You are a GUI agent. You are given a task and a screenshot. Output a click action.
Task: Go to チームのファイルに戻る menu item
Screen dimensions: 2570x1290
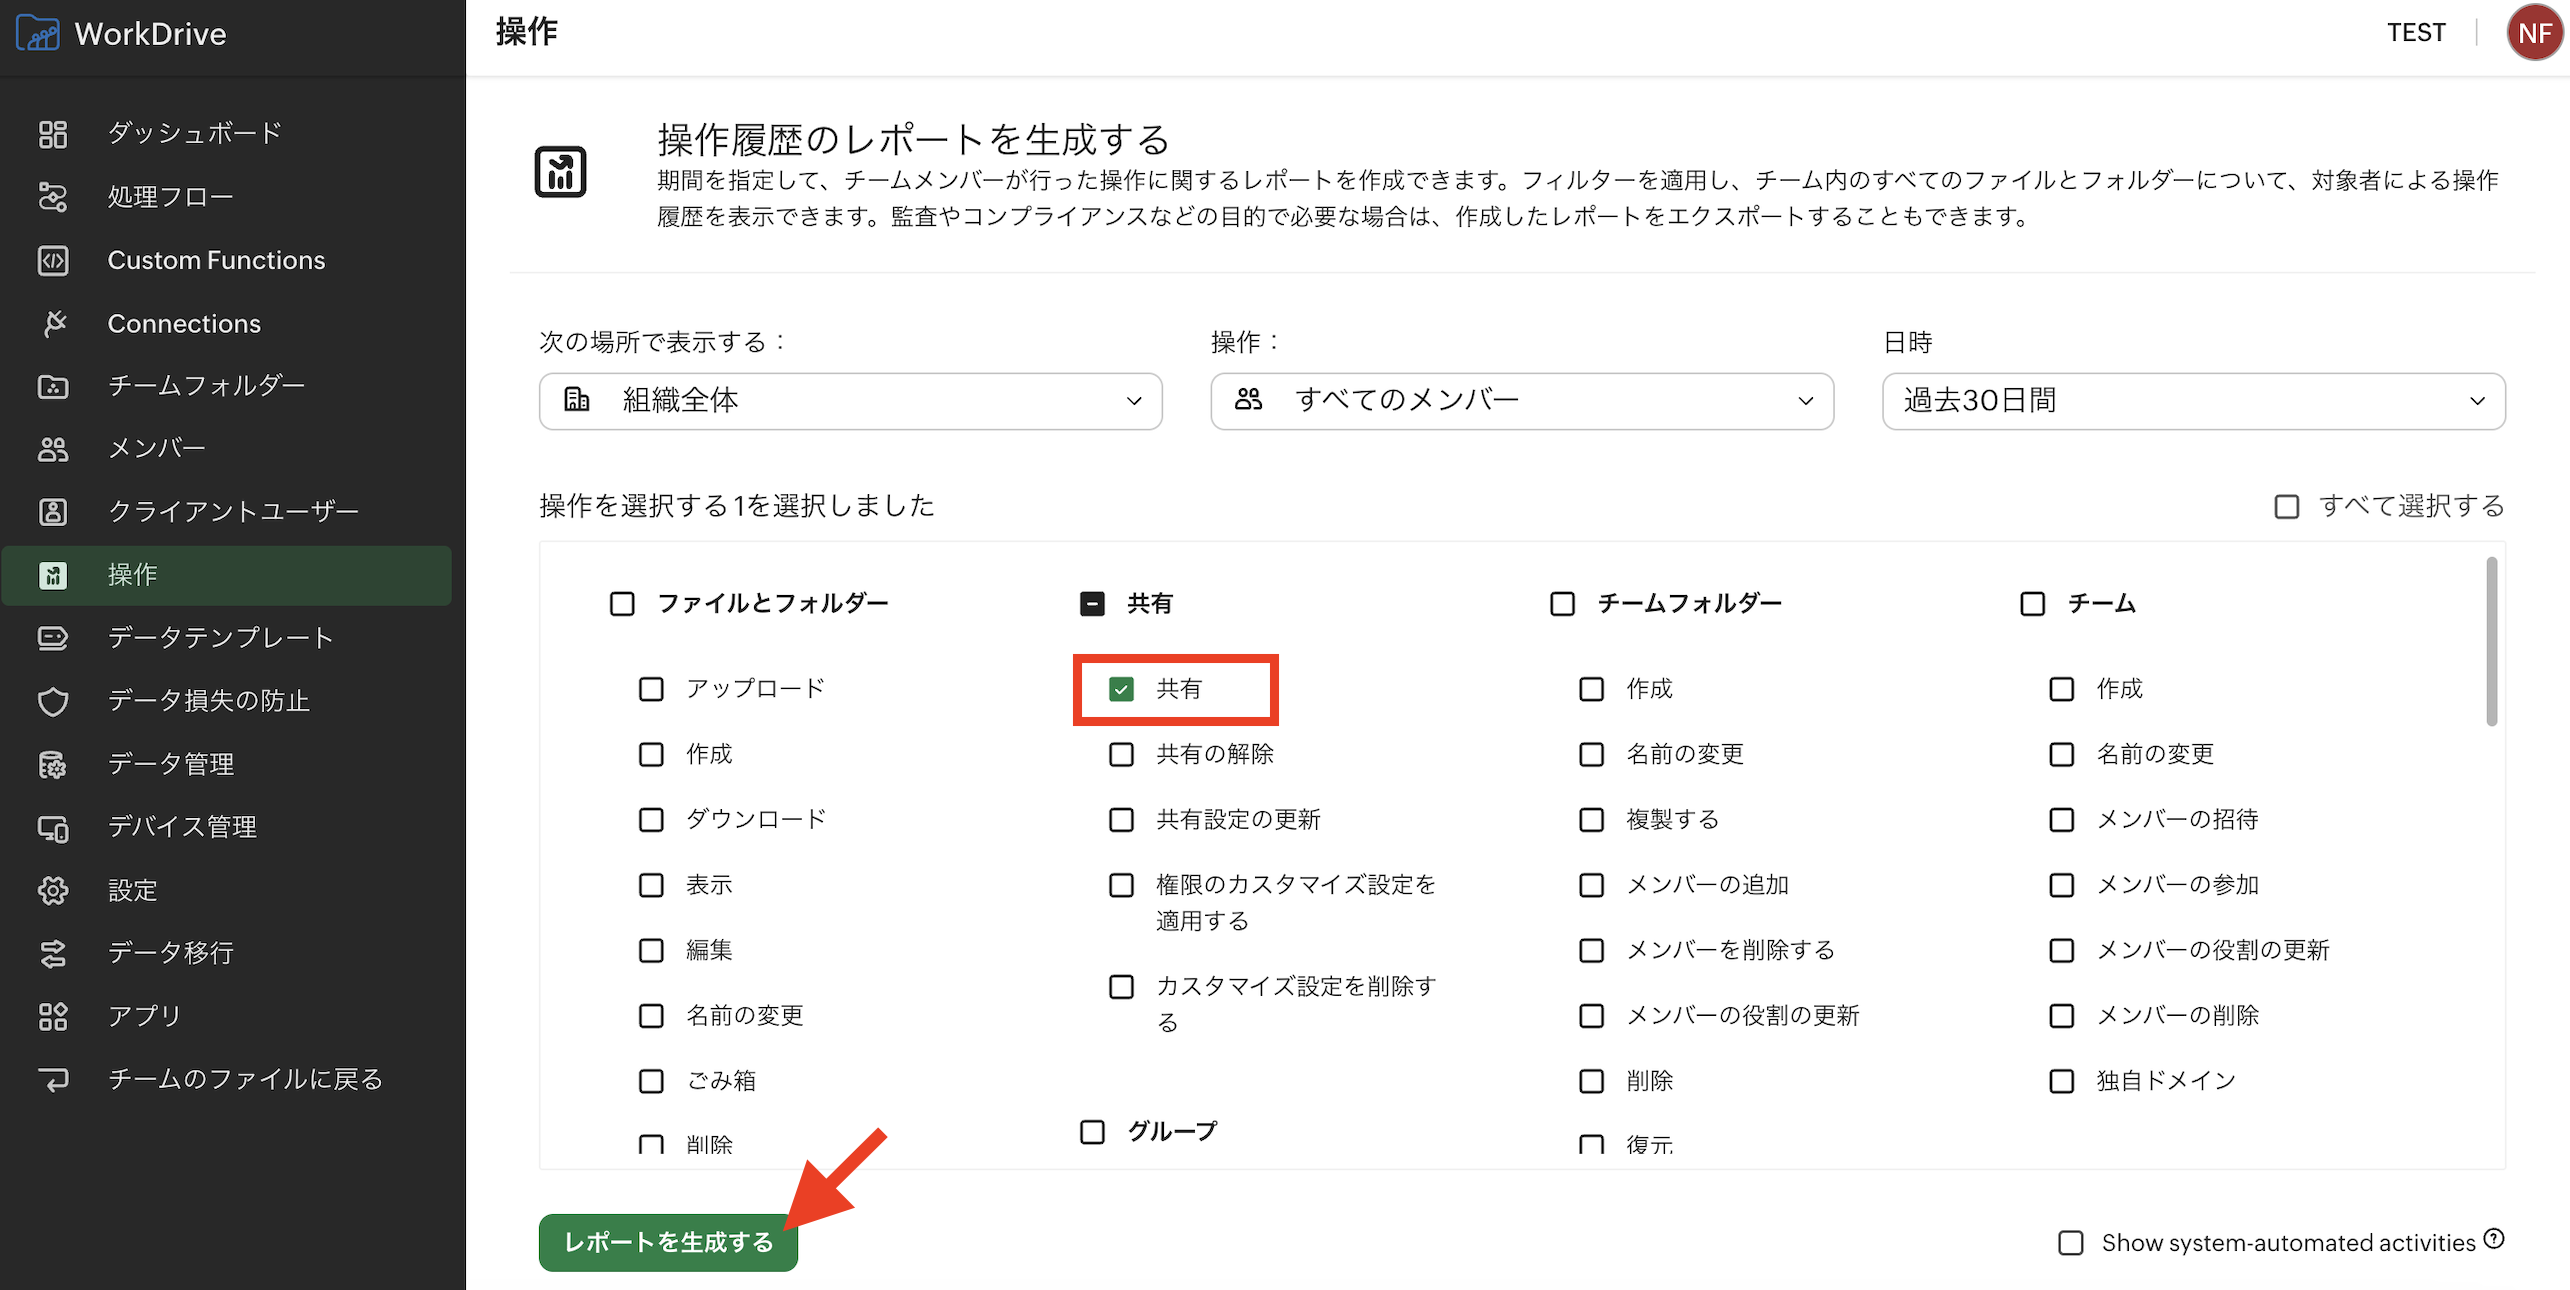tap(245, 1079)
